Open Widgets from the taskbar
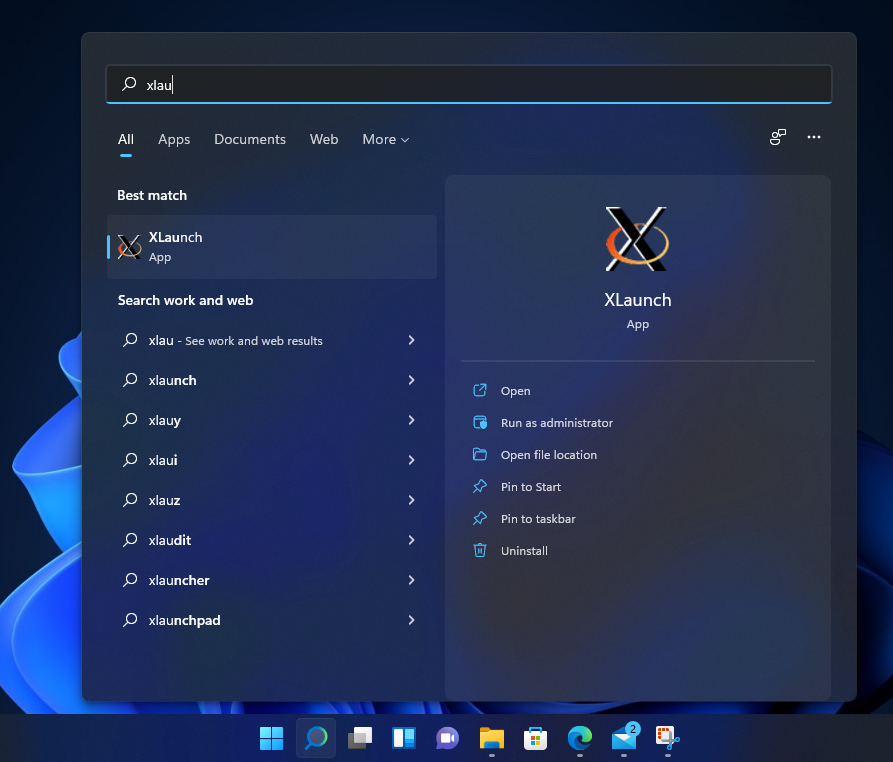Screen dimensions: 893x762 404,738
